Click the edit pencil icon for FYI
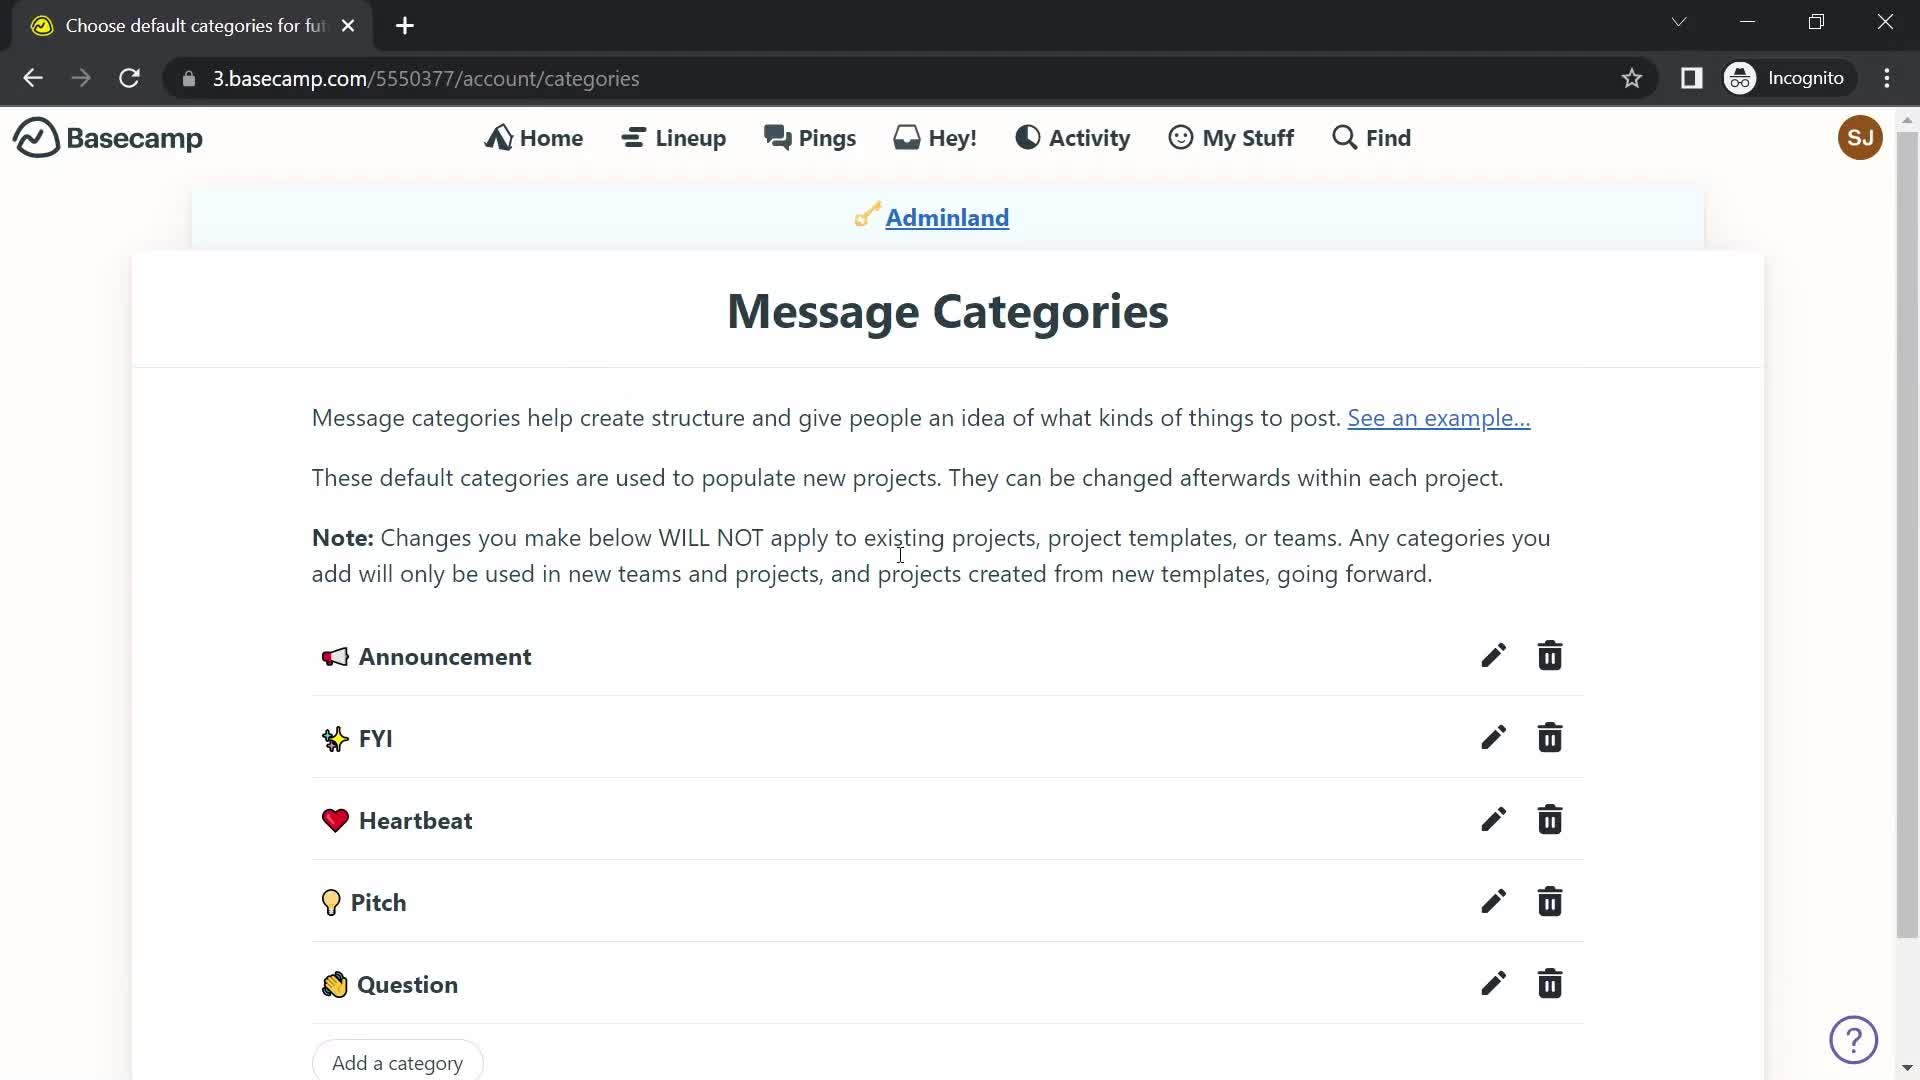This screenshot has height=1080, width=1920. pos(1493,737)
